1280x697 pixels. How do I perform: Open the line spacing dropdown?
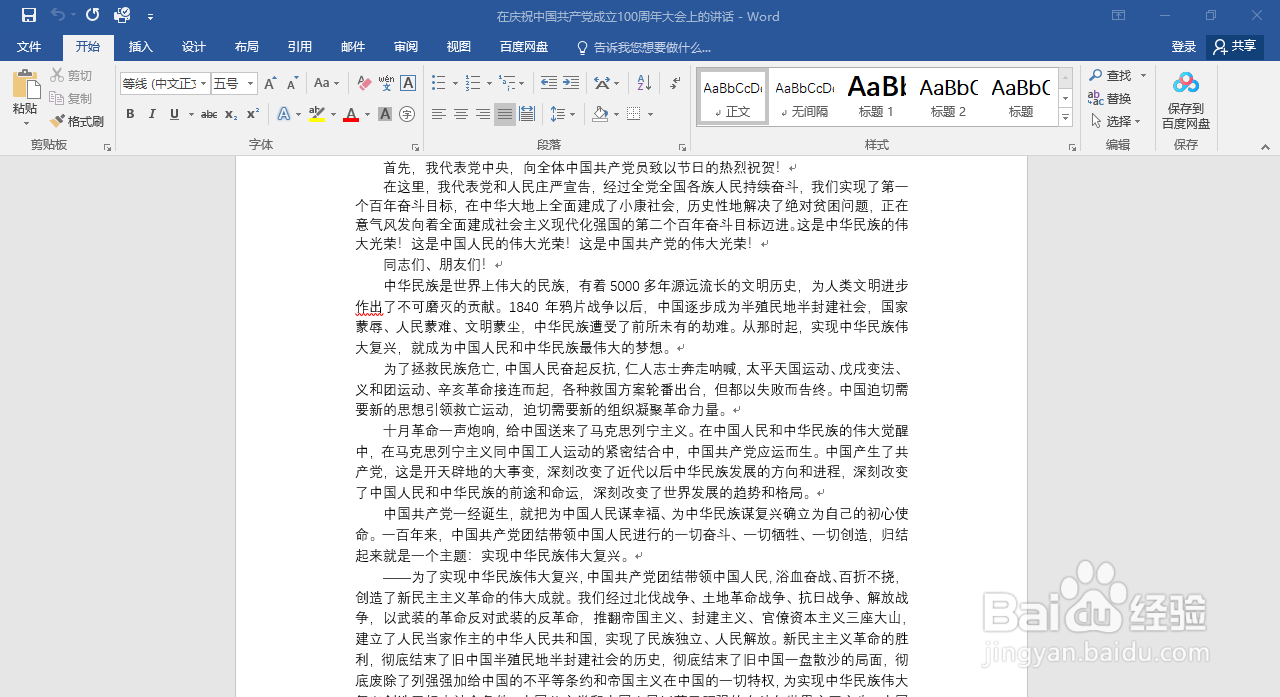[x=563, y=114]
